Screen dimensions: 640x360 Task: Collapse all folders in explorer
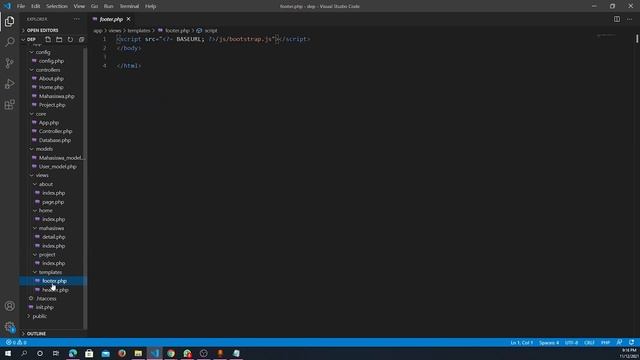pos(81,40)
